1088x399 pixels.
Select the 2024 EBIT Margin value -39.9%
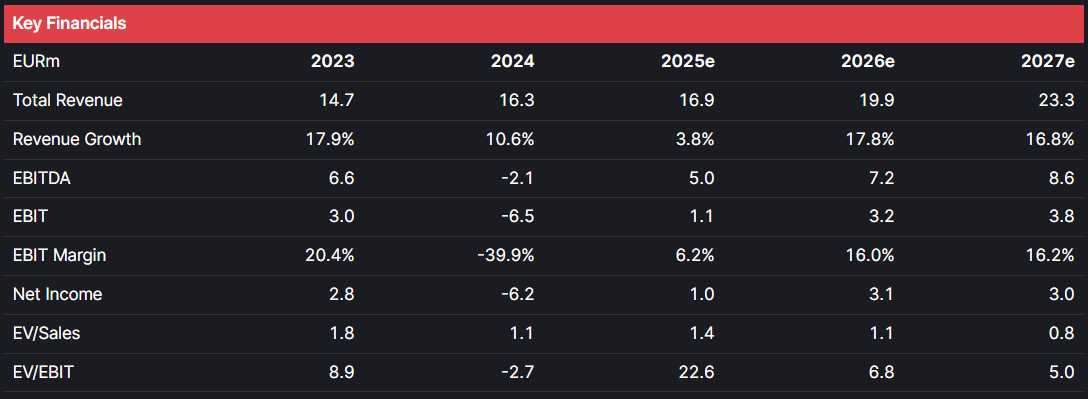pyautogui.click(x=506, y=255)
